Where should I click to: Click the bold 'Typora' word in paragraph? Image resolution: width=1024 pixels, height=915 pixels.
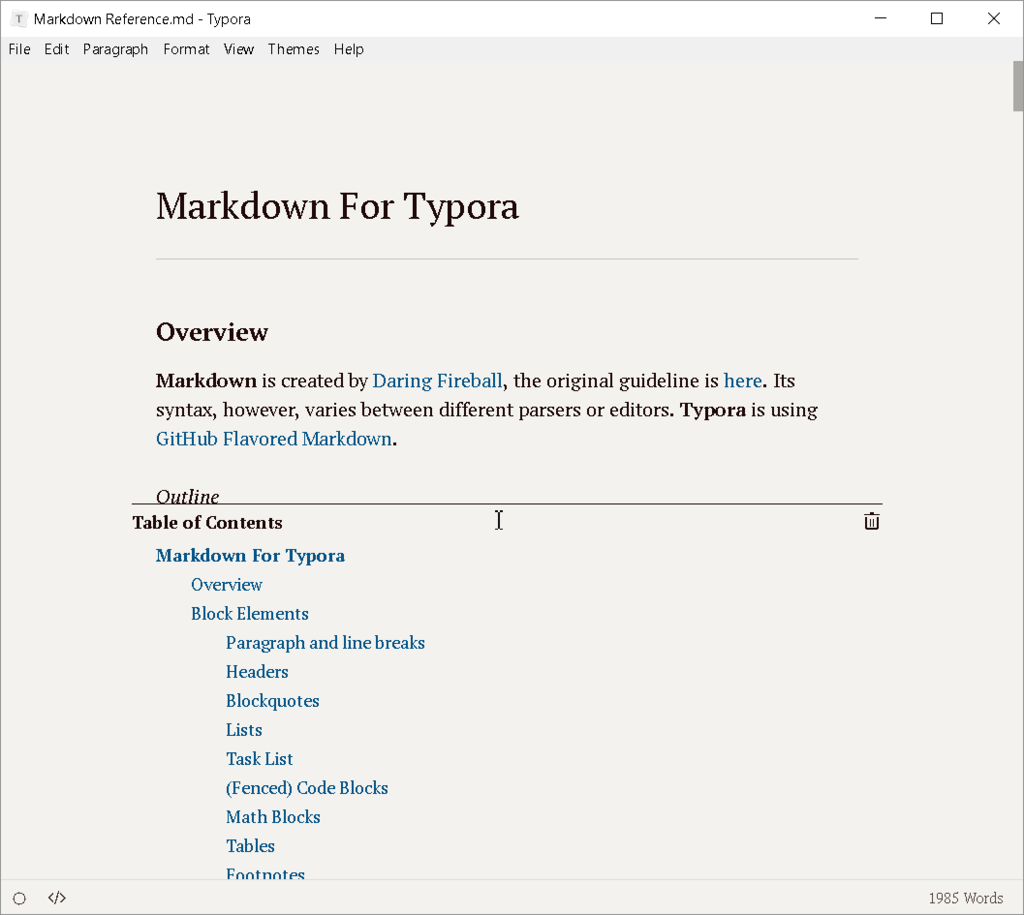click(712, 409)
